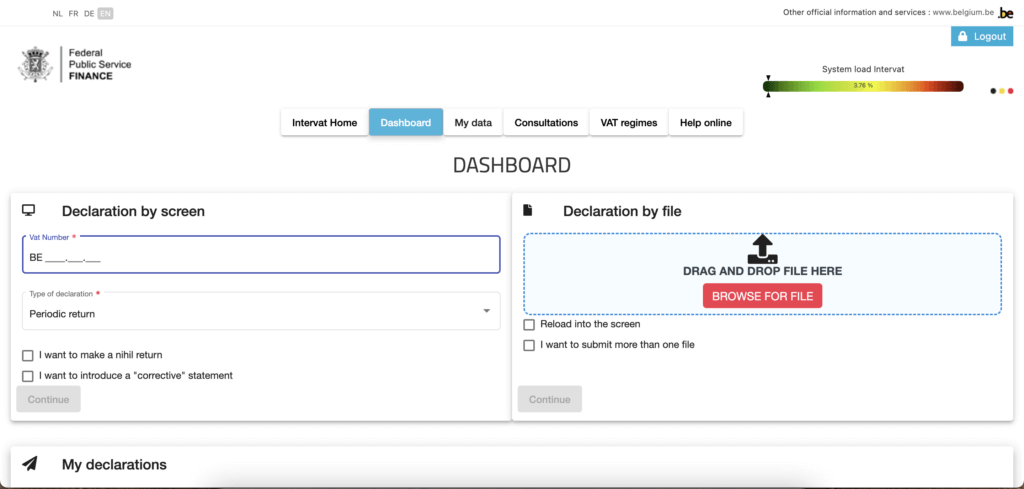Enable the "corrective" statement checkbox
1024x489 pixels.
(x=27, y=376)
